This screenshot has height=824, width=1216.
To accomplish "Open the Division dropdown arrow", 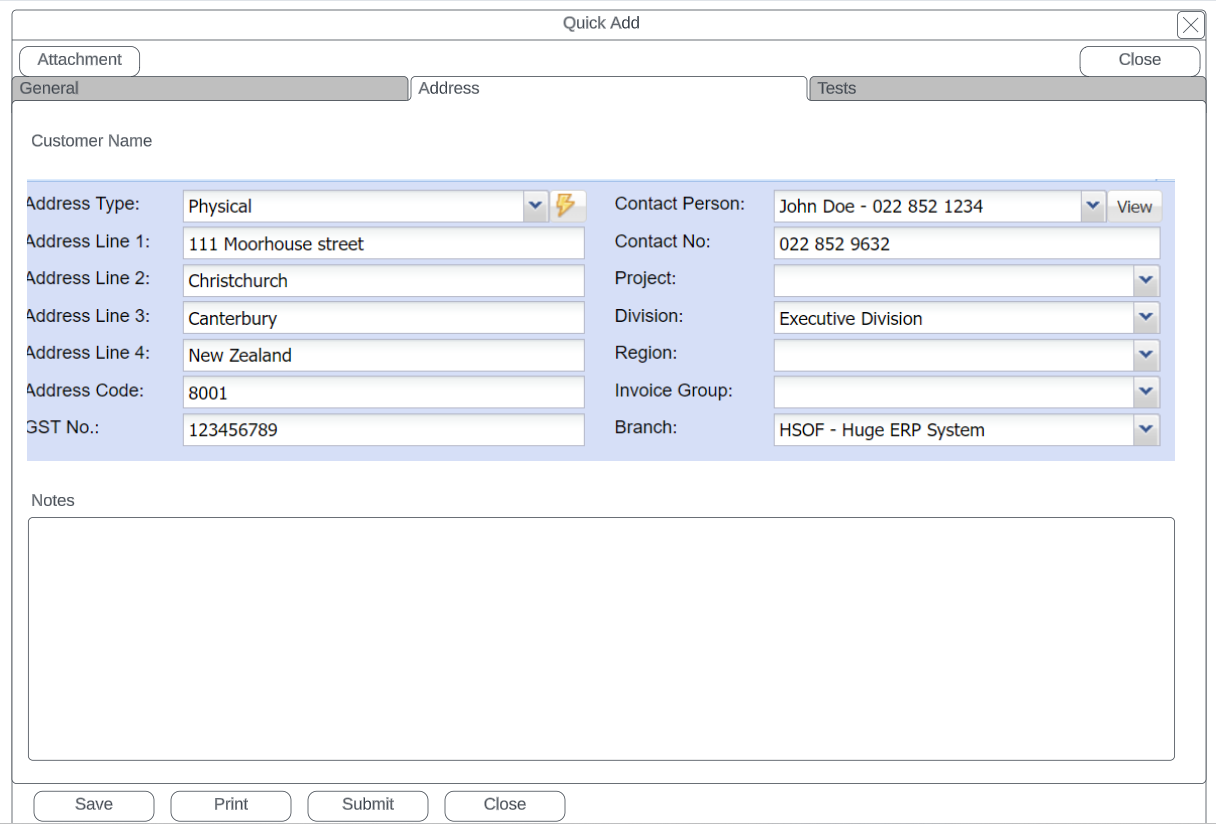I will point(1146,318).
